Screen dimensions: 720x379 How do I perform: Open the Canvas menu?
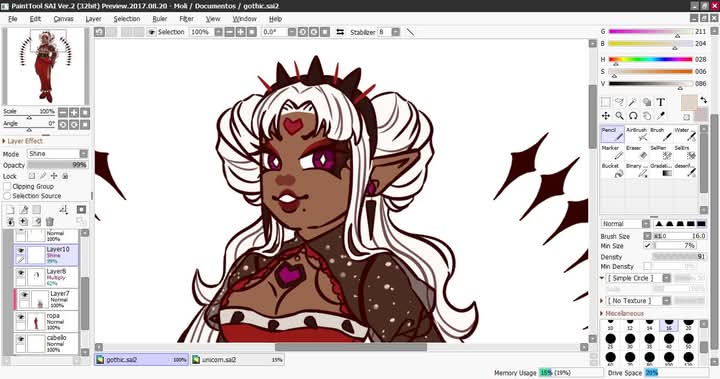coord(63,19)
